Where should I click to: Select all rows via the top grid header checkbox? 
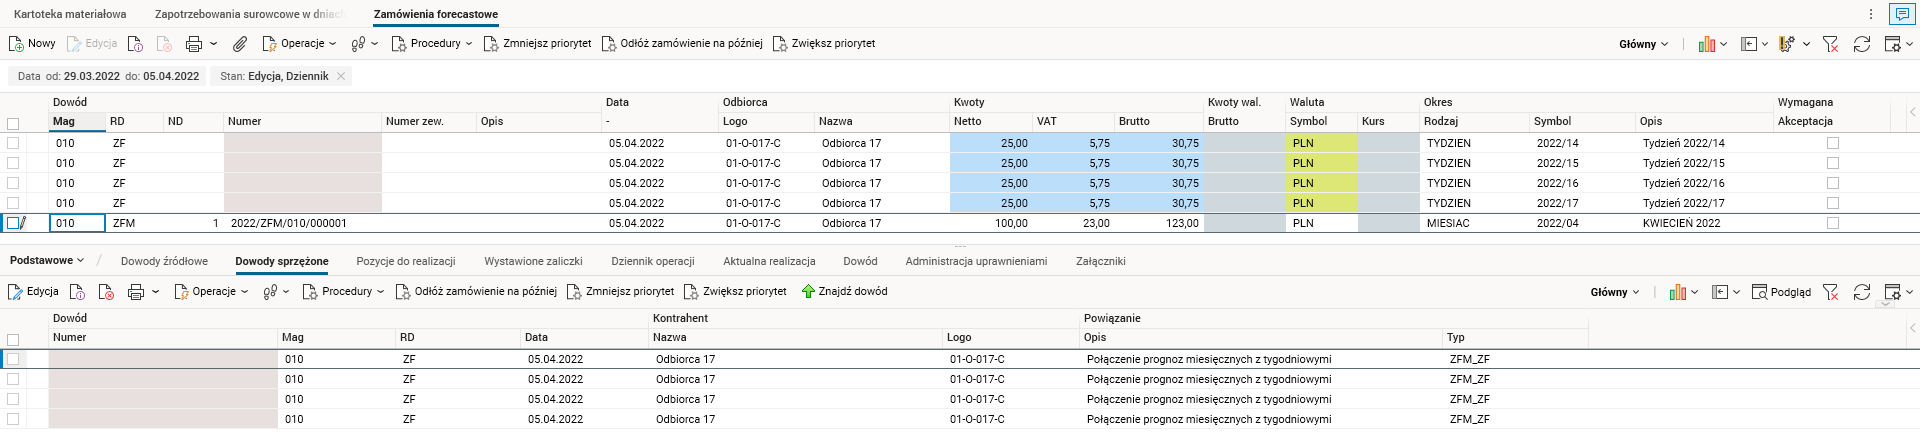click(13, 124)
